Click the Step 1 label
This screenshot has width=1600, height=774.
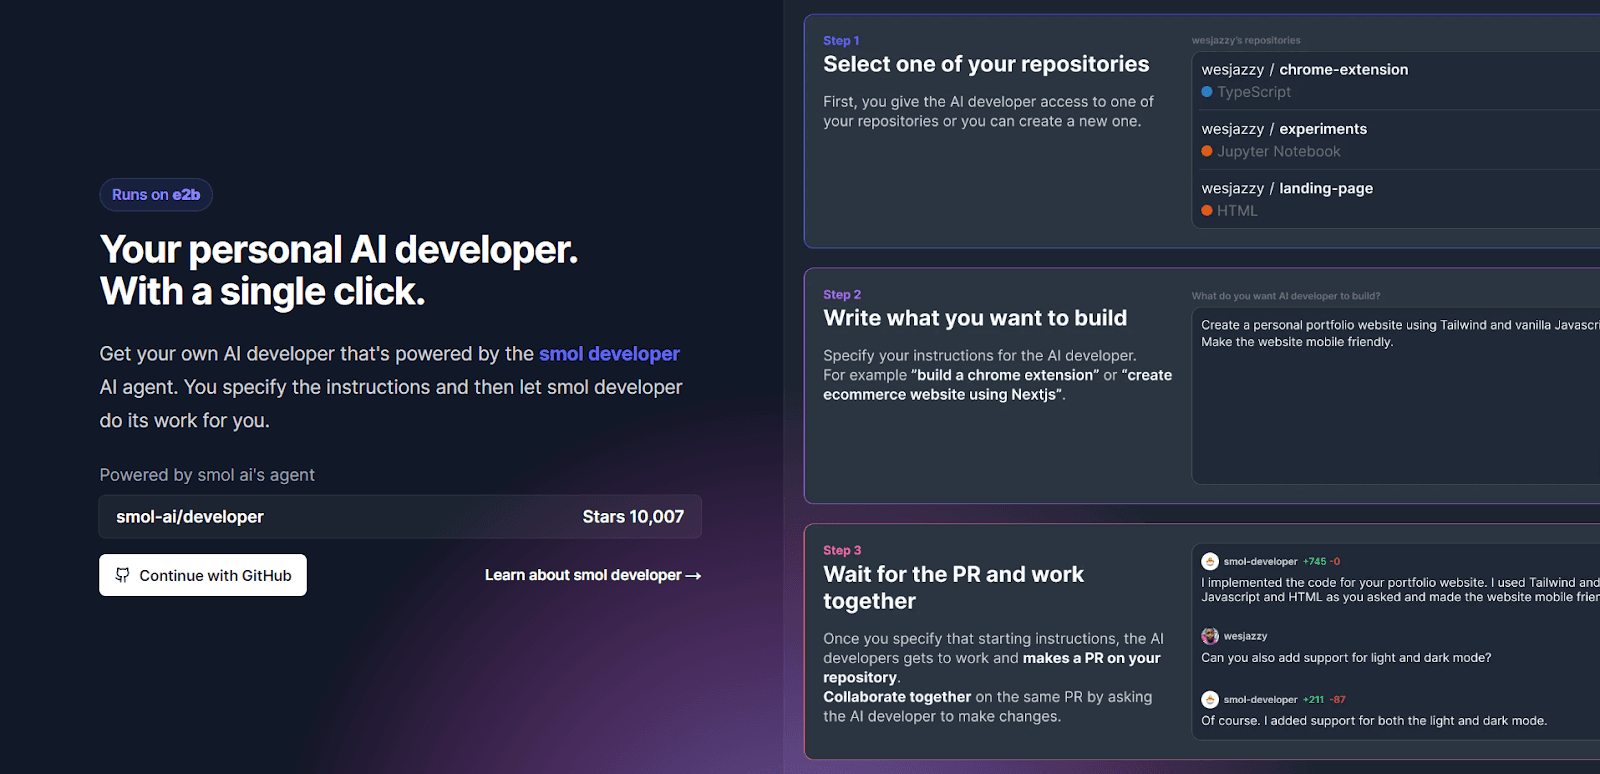(841, 41)
